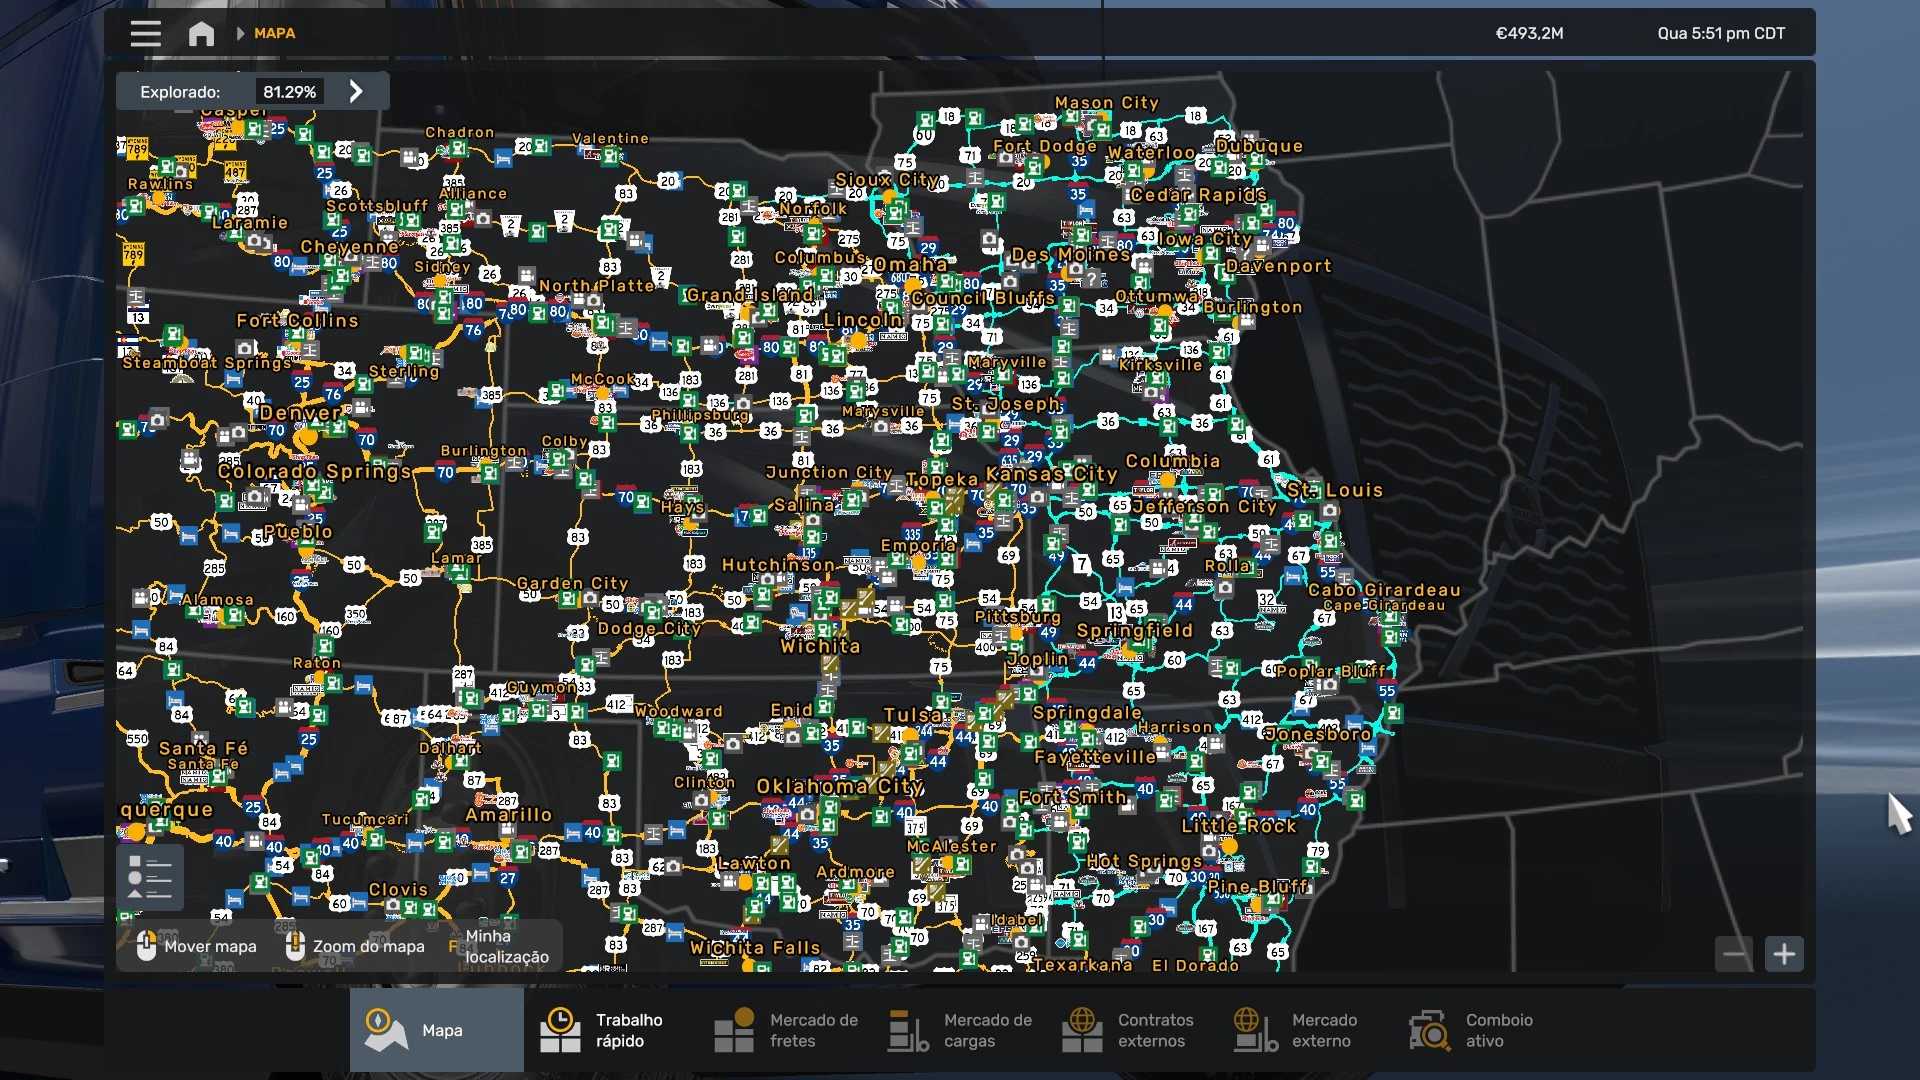Click the Oklahoma City label on map
The image size is (1920, 1080).
[x=839, y=787]
